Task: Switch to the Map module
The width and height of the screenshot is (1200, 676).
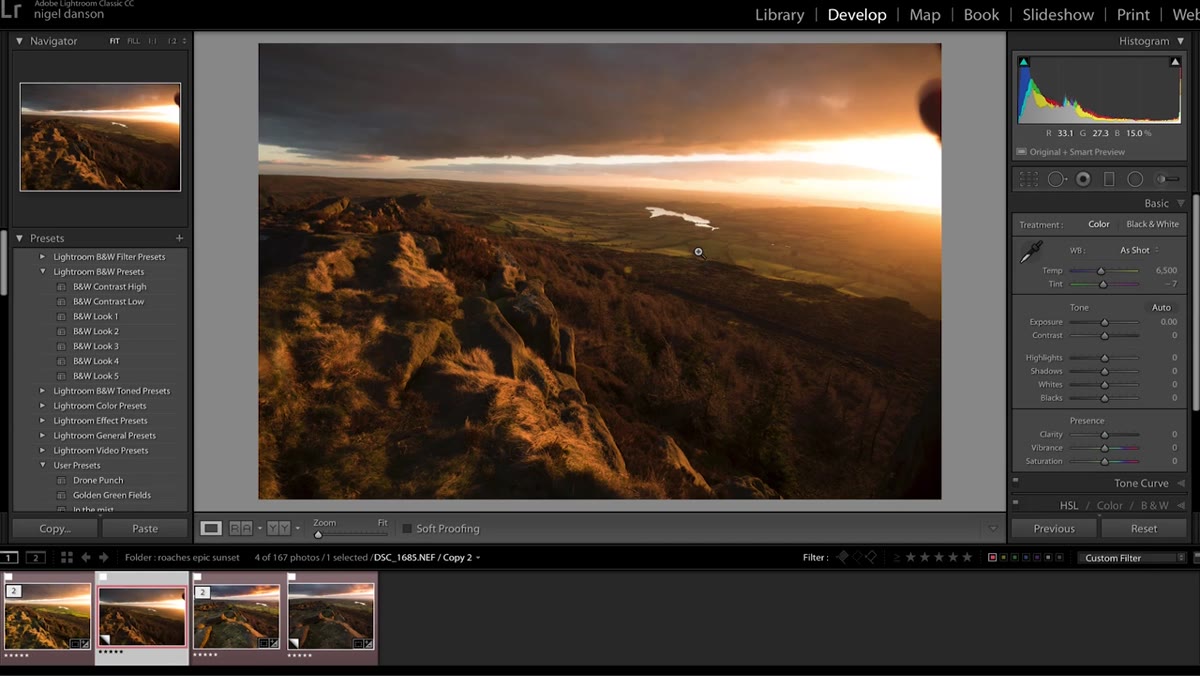Action: pyautogui.click(x=925, y=14)
